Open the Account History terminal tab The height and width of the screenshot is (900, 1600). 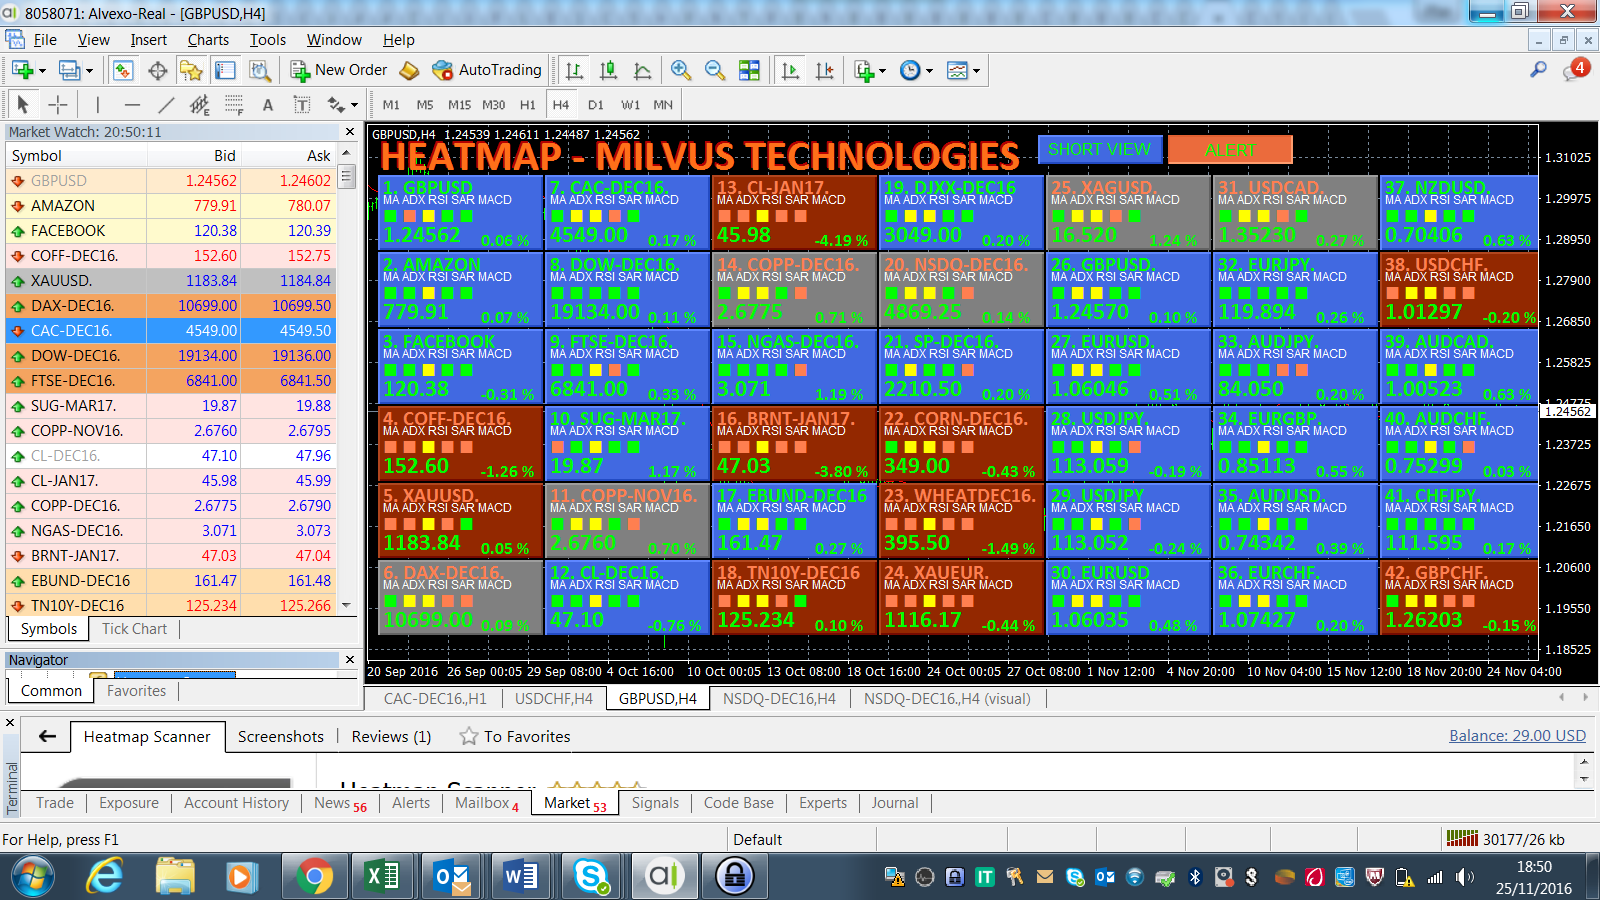(236, 803)
